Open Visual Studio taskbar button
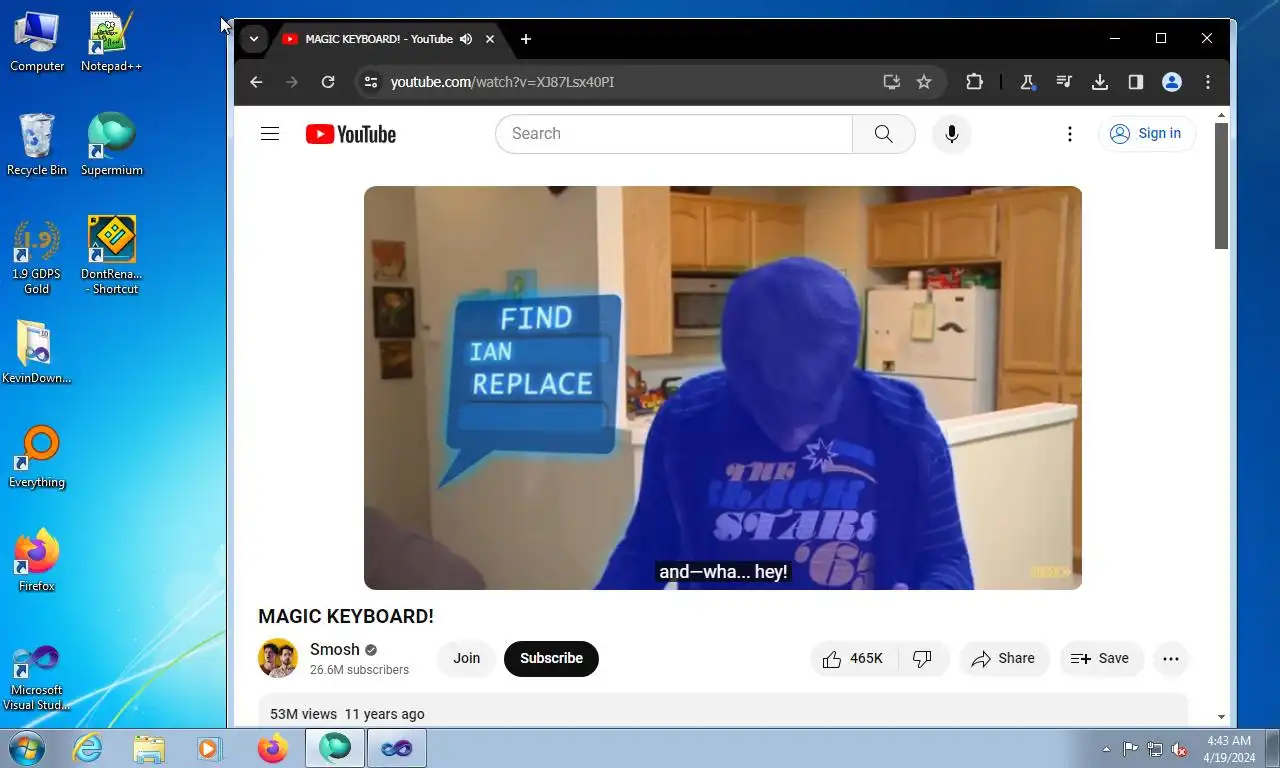The width and height of the screenshot is (1280, 768). pos(397,748)
